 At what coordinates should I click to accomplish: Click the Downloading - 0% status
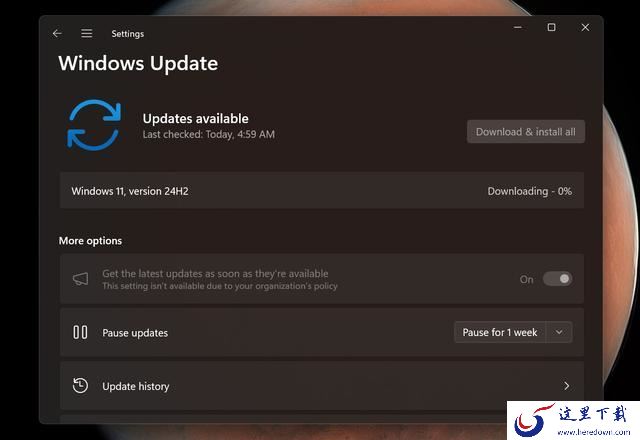click(x=529, y=191)
